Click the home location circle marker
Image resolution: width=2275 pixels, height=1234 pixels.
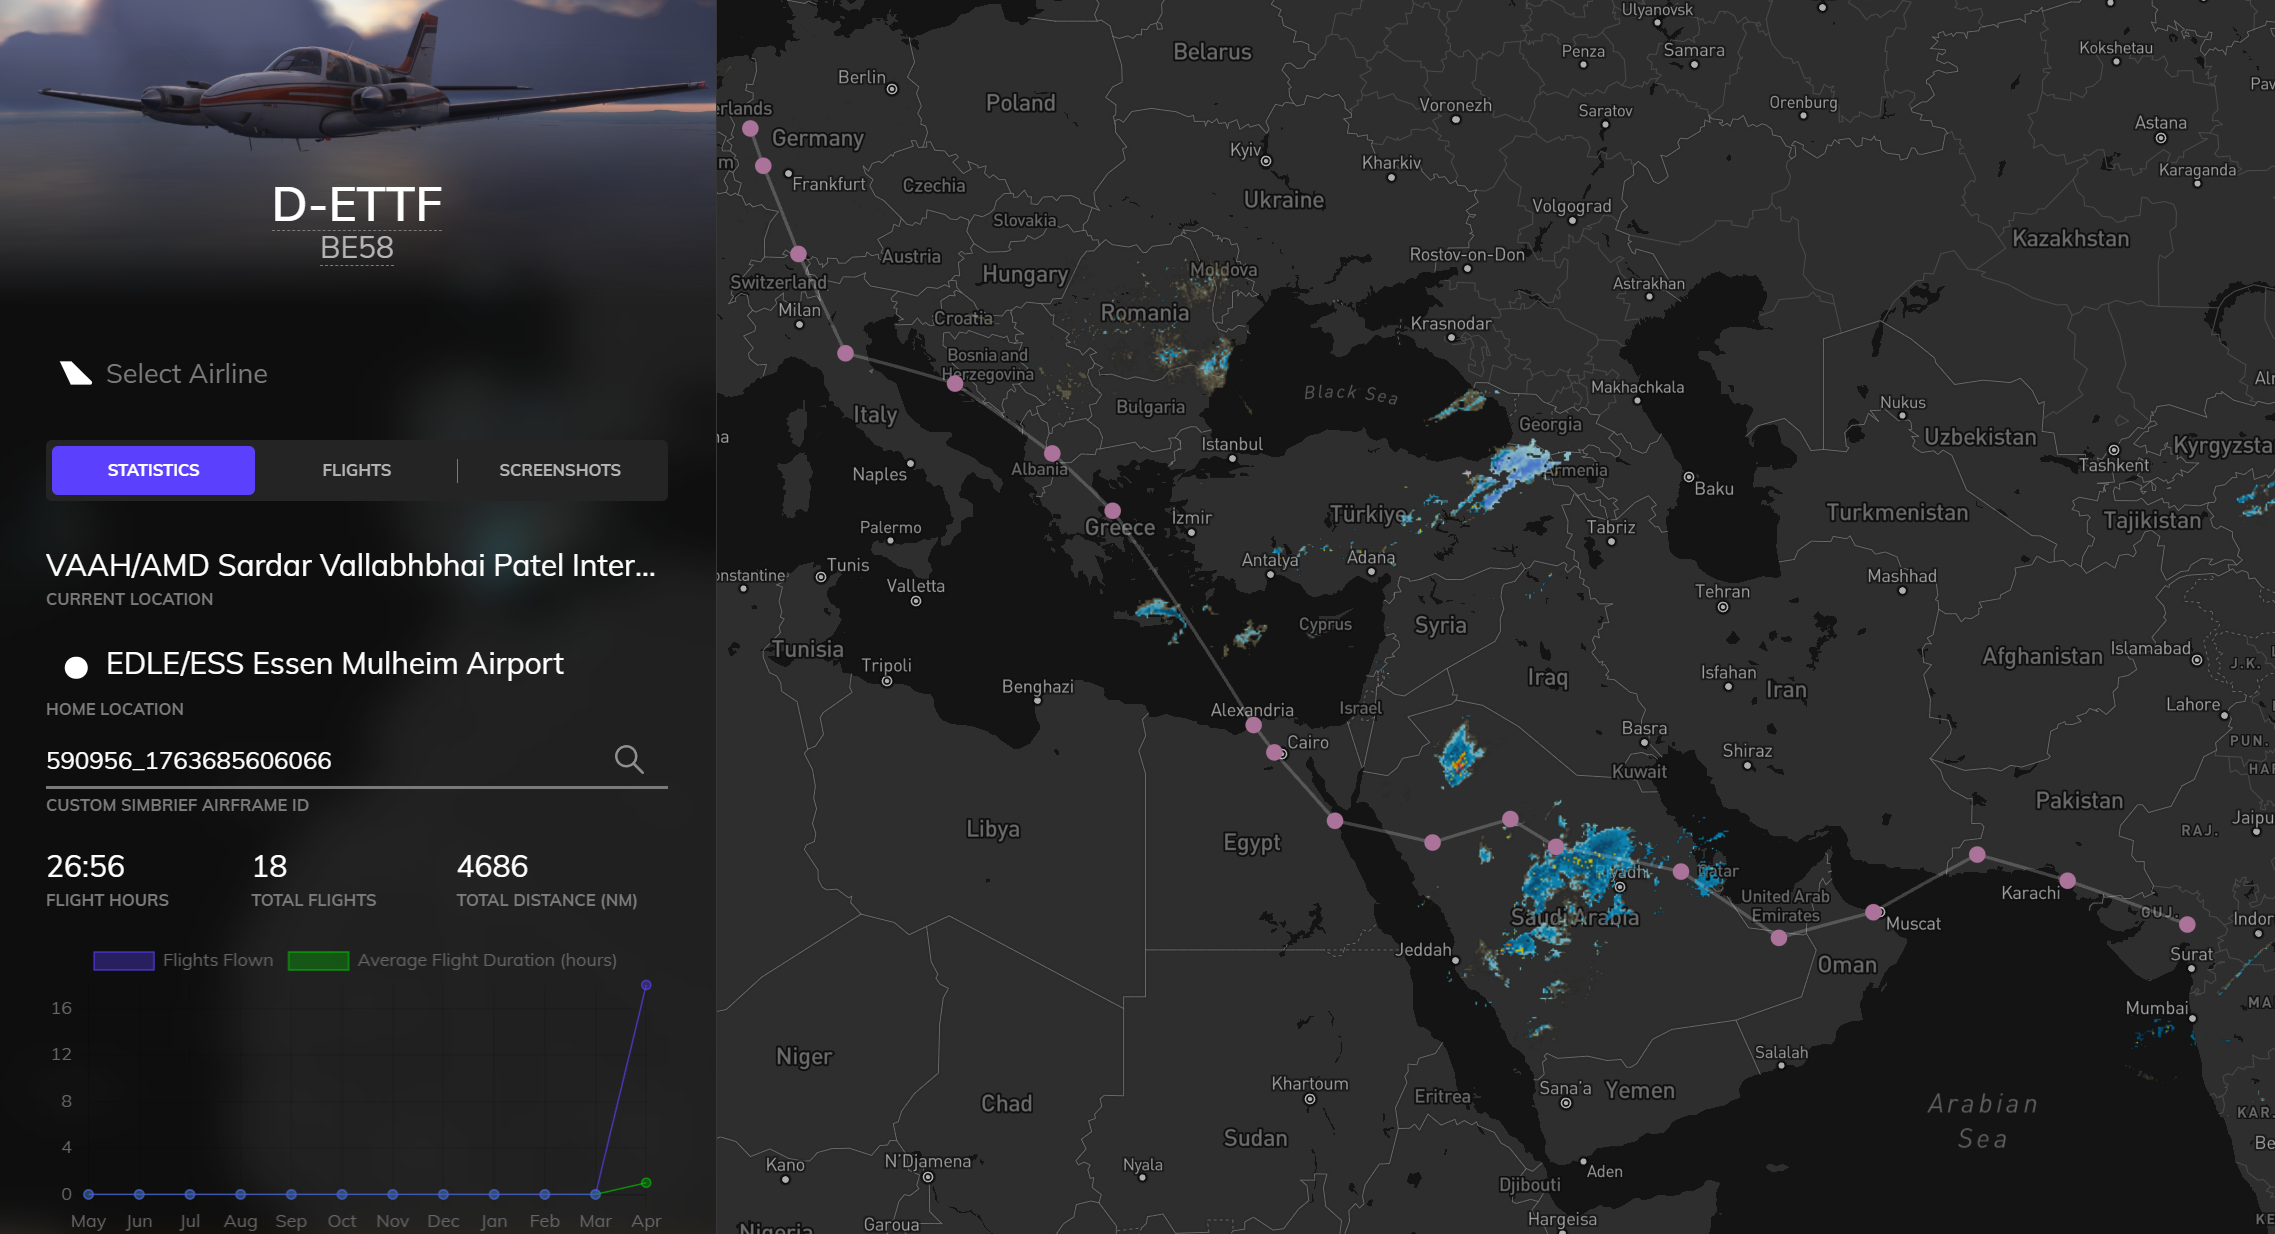point(76,666)
